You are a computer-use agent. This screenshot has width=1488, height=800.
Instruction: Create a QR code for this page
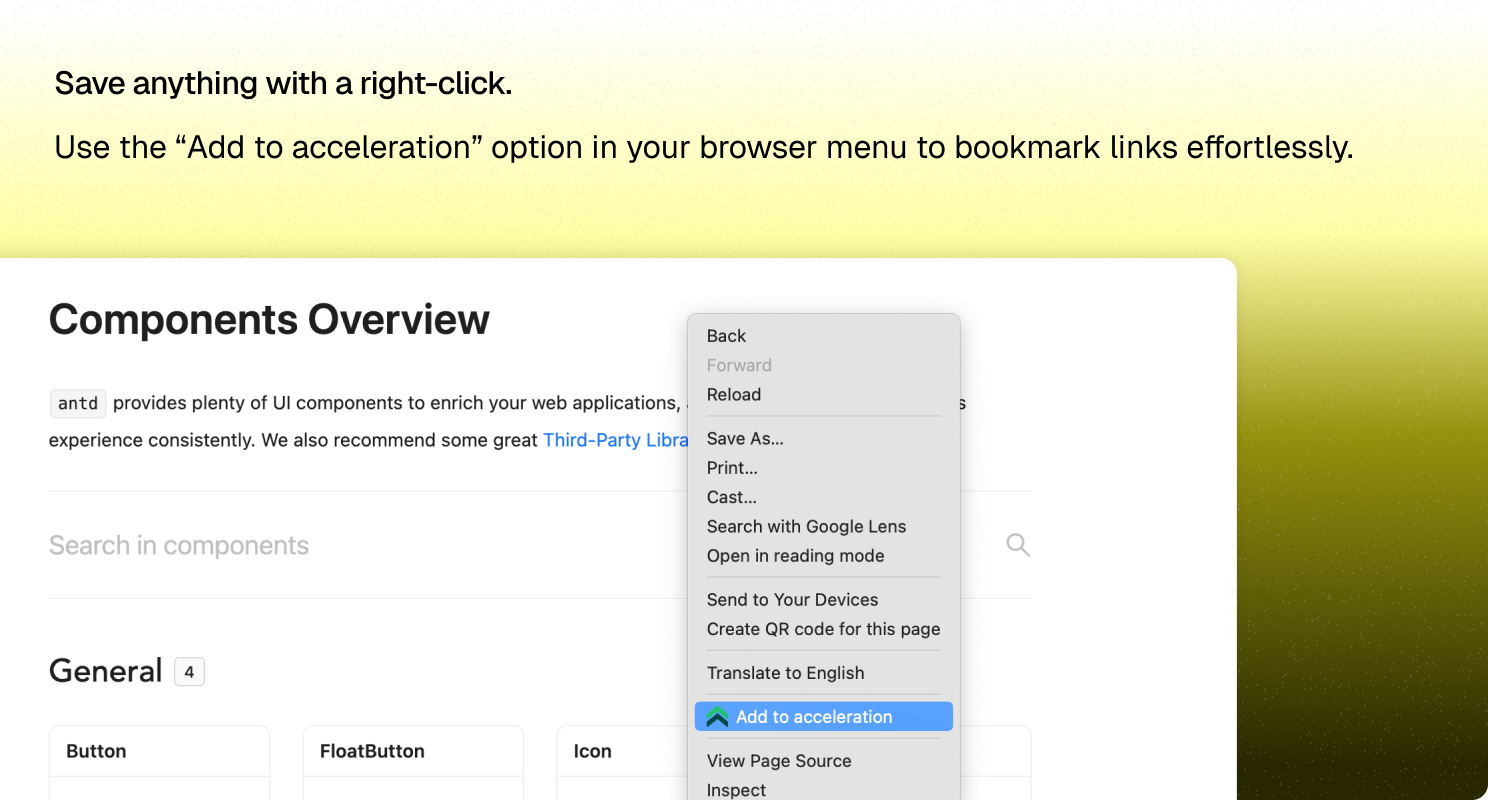823,629
